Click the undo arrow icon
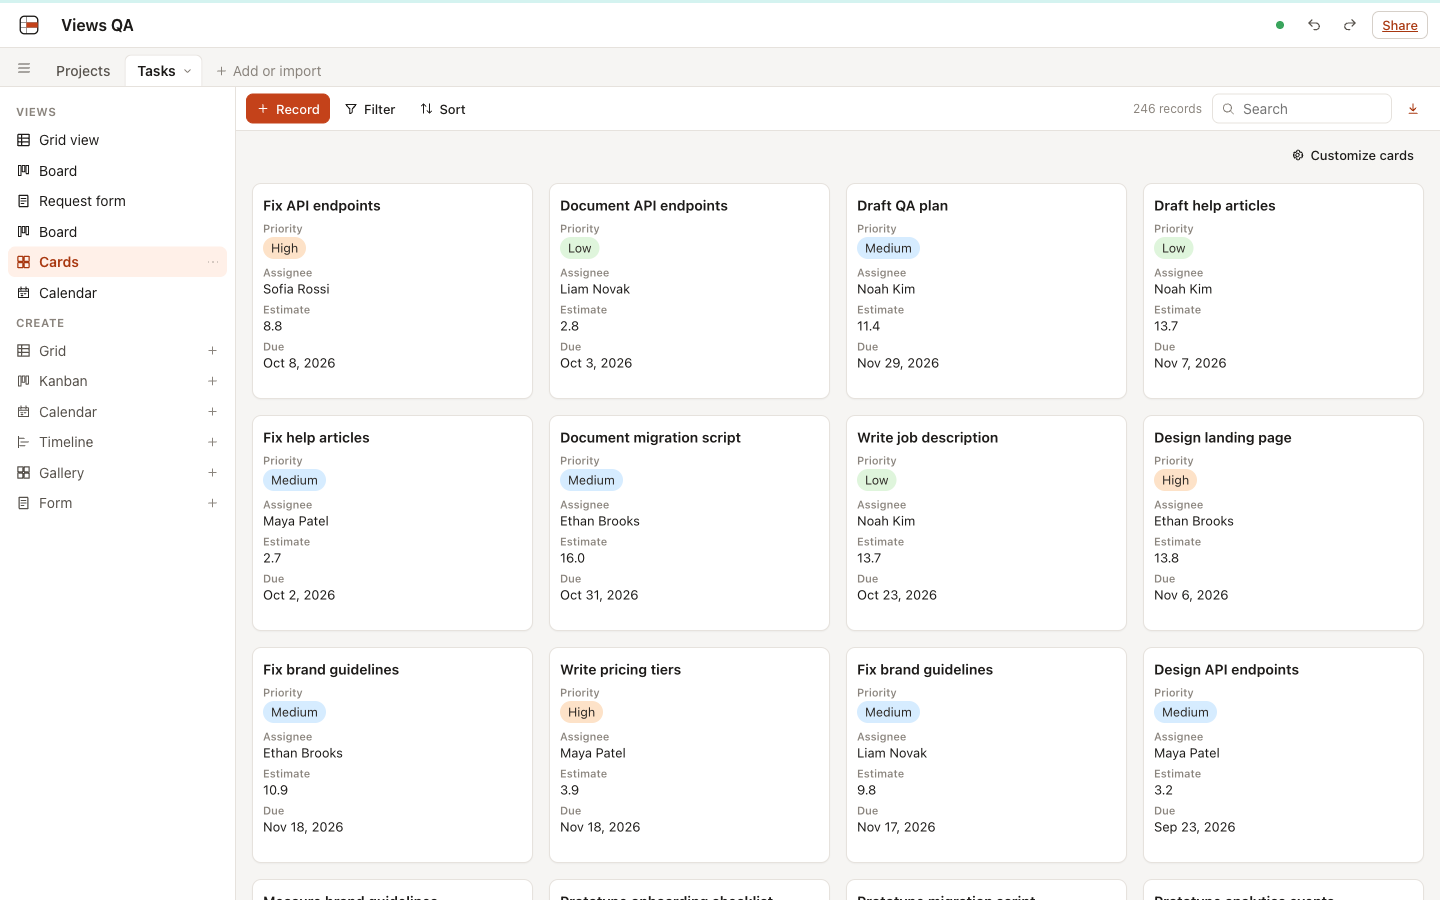The image size is (1440, 900). pos(1314,25)
